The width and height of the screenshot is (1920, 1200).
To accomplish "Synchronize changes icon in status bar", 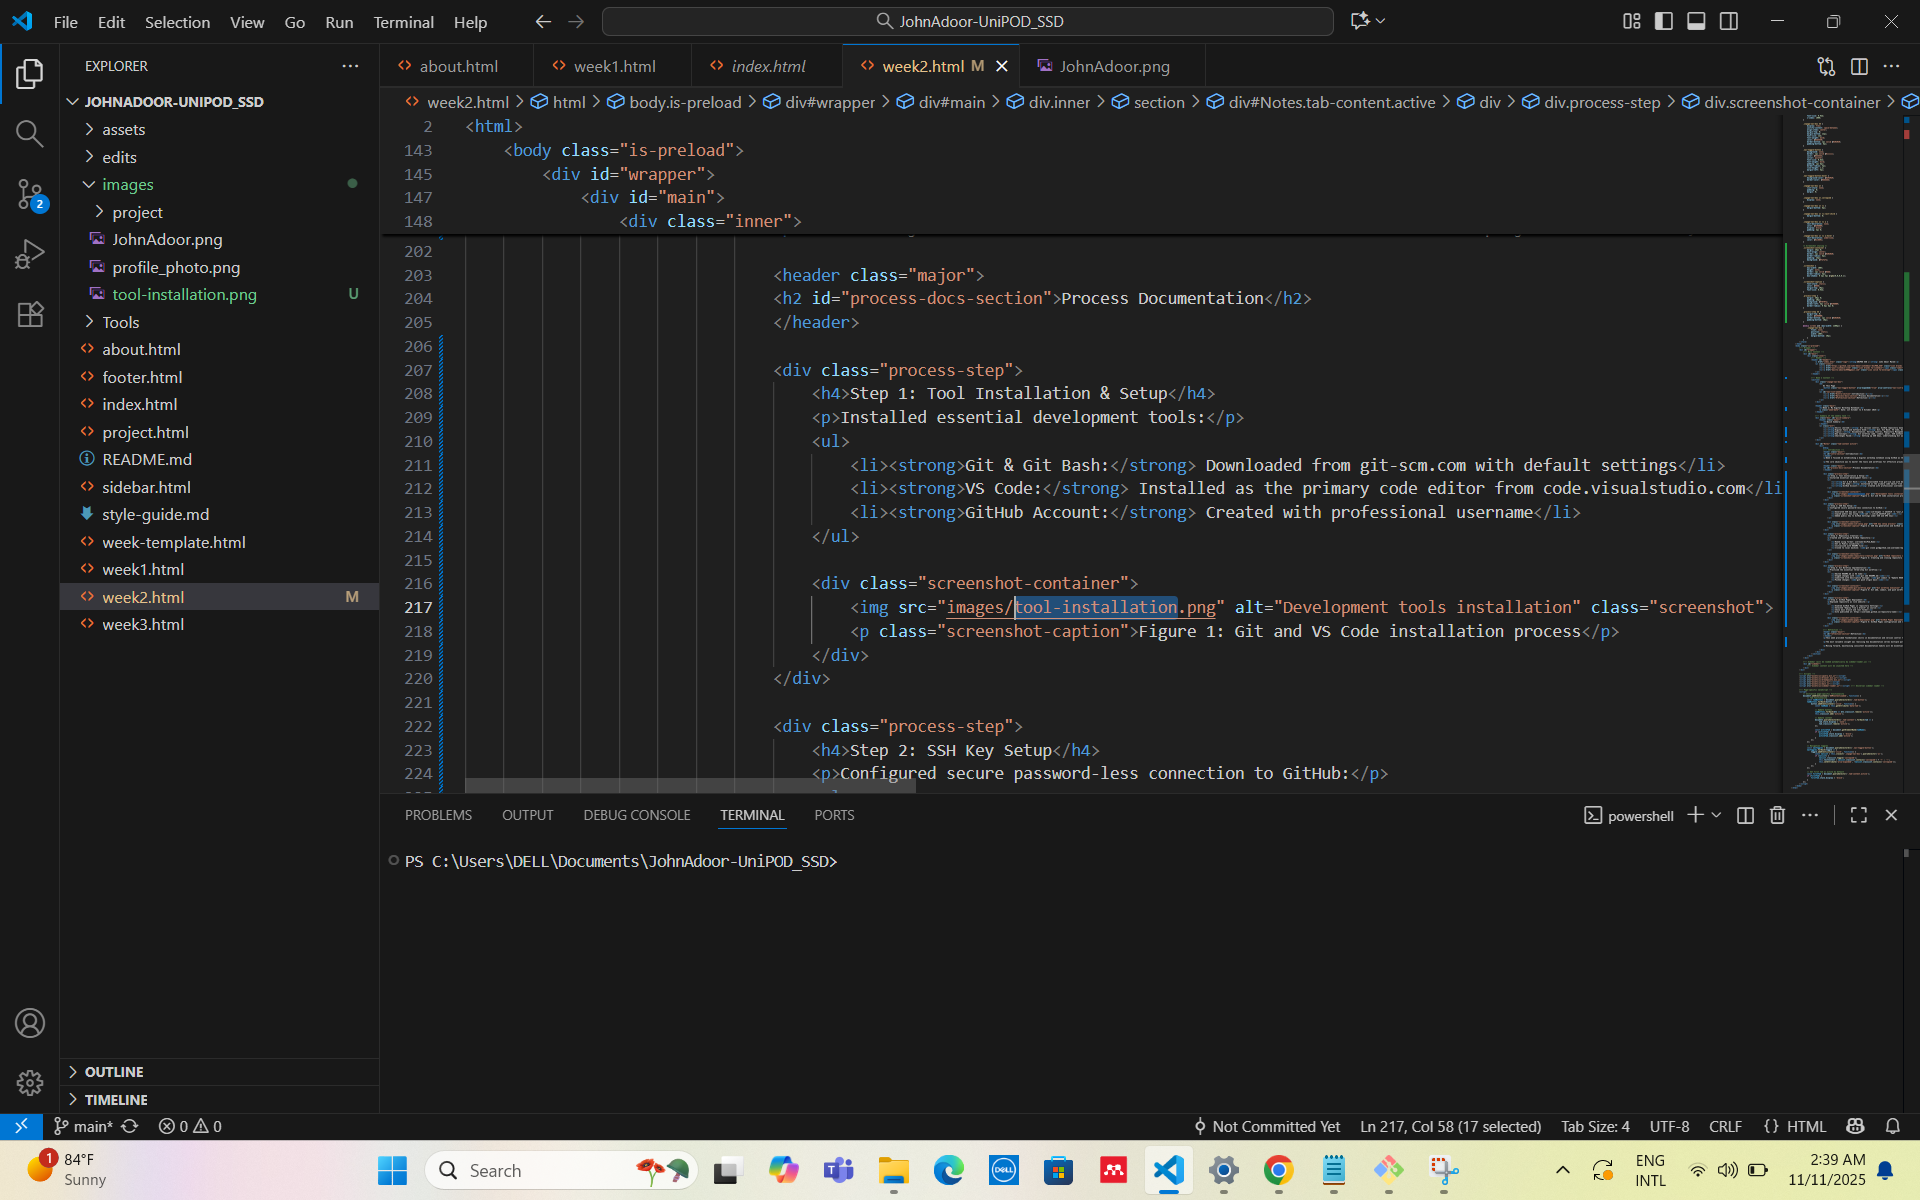I will coord(130,1126).
